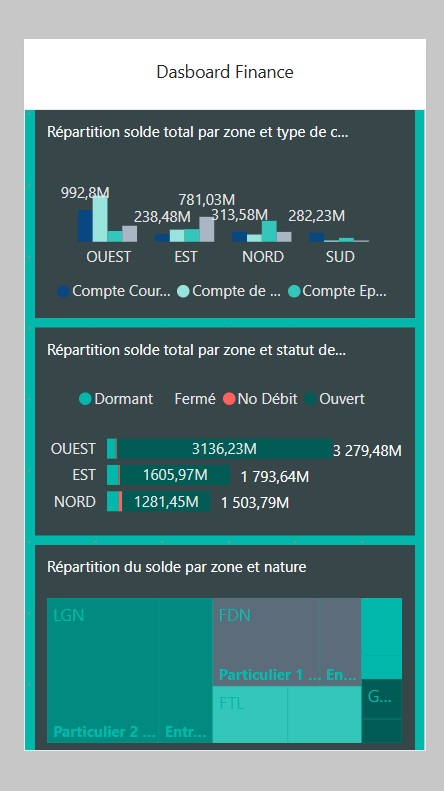Select the LGN Particulier 2 treemap tile
Viewport: 444px width, 791px height.
103,670
